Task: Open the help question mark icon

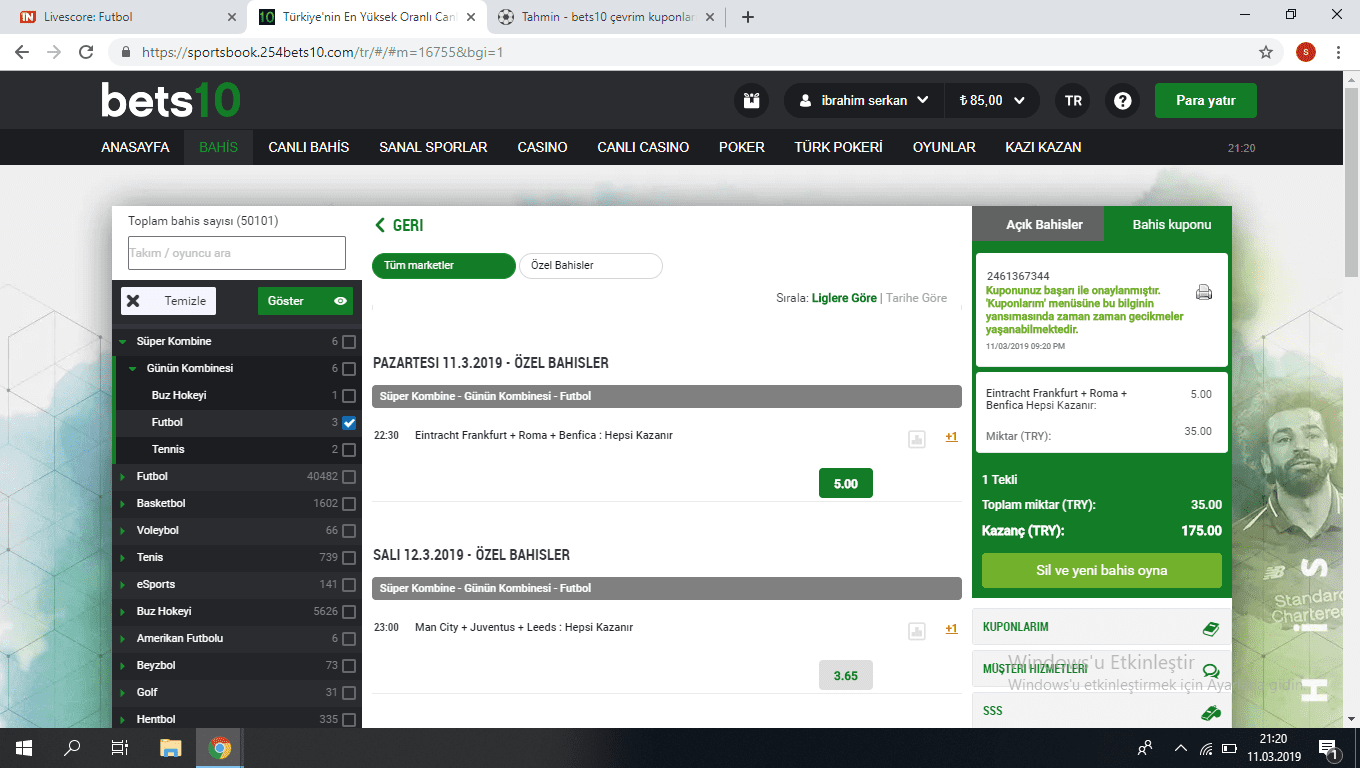Action: [1123, 100]
